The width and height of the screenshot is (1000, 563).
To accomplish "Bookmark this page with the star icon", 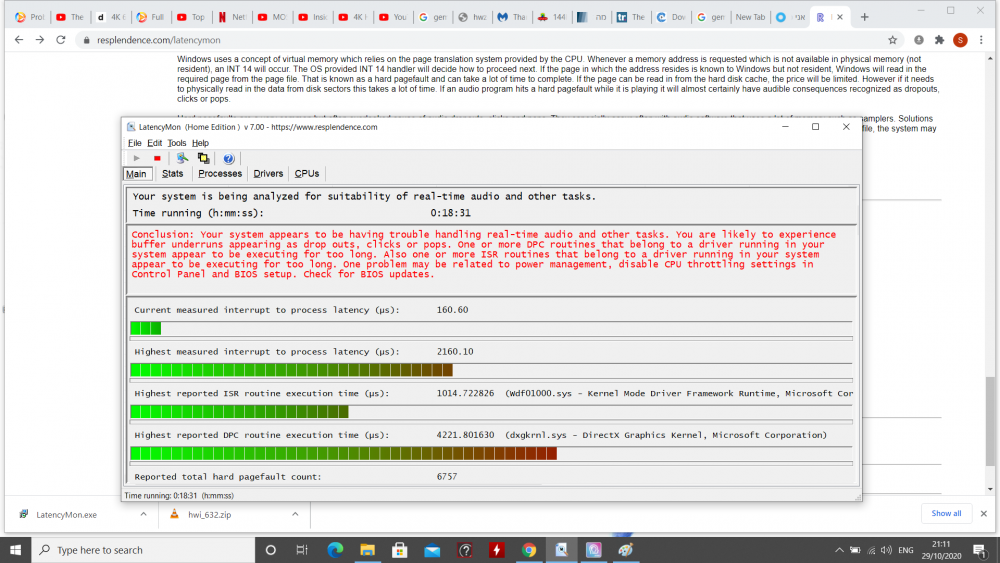I will (892, 40).
